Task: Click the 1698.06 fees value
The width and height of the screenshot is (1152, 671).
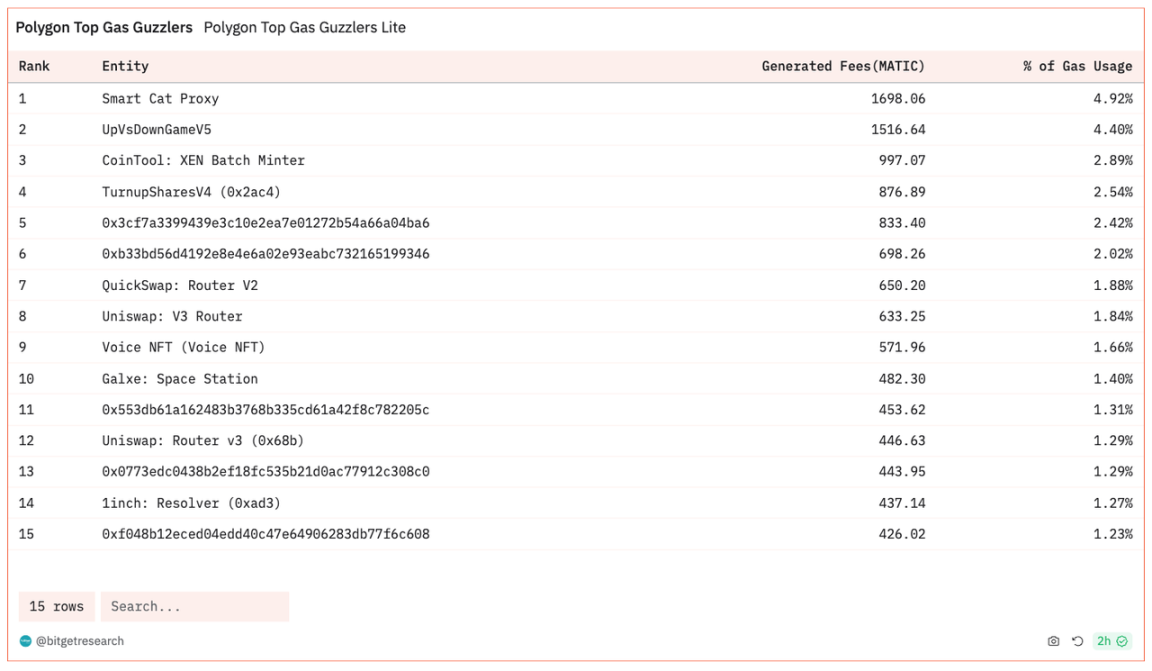Action: 898,98
